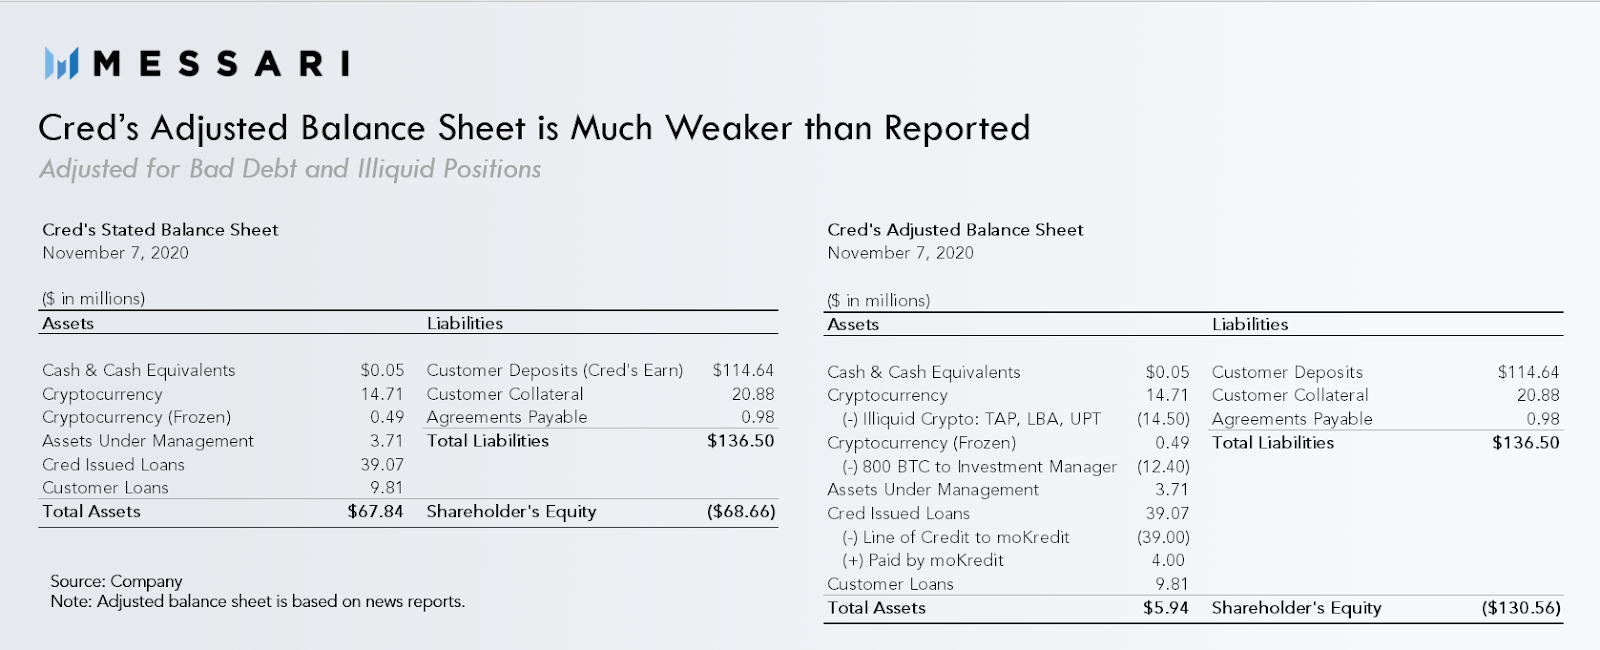Click adjusted Shareholder's Equity value ($130.56)
The height and width of the screenshot is (650, 1600).
coord(1521,607)
